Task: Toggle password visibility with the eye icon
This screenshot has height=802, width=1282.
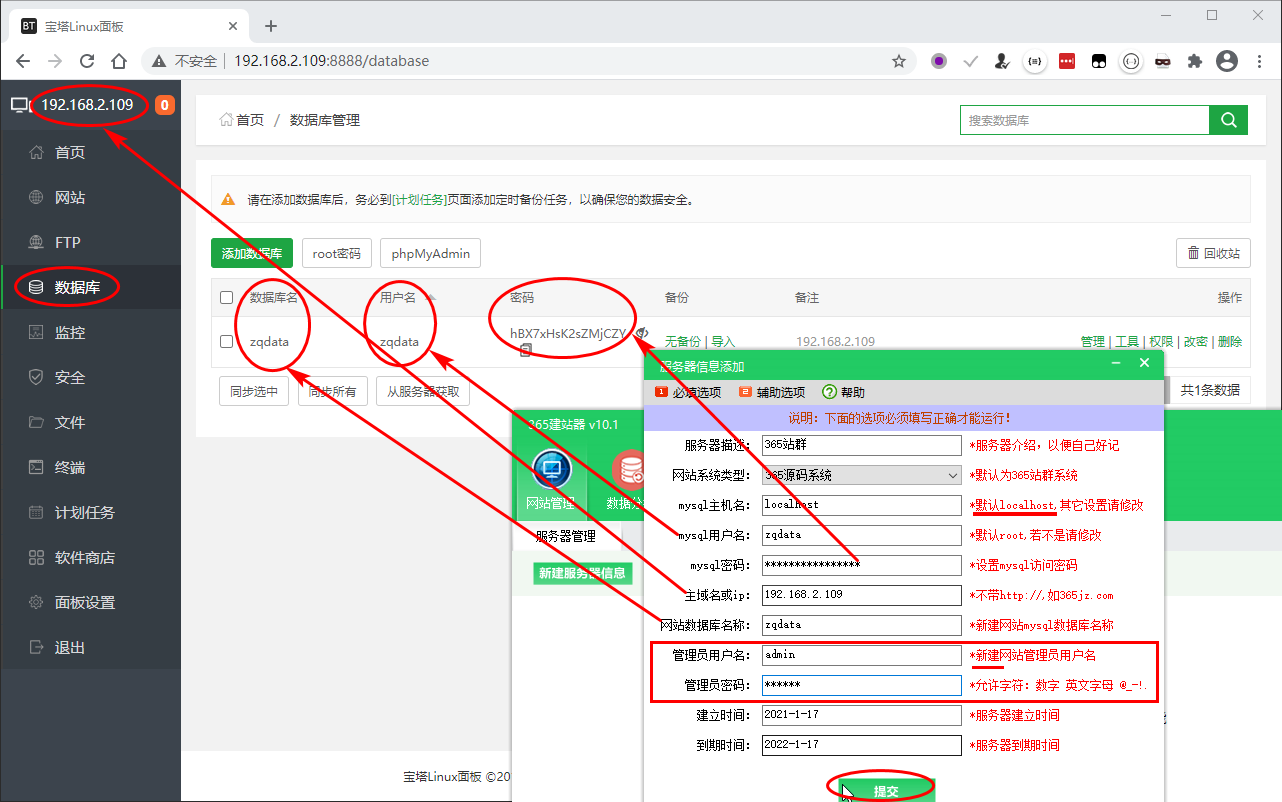Action: (x=642, y=334)
